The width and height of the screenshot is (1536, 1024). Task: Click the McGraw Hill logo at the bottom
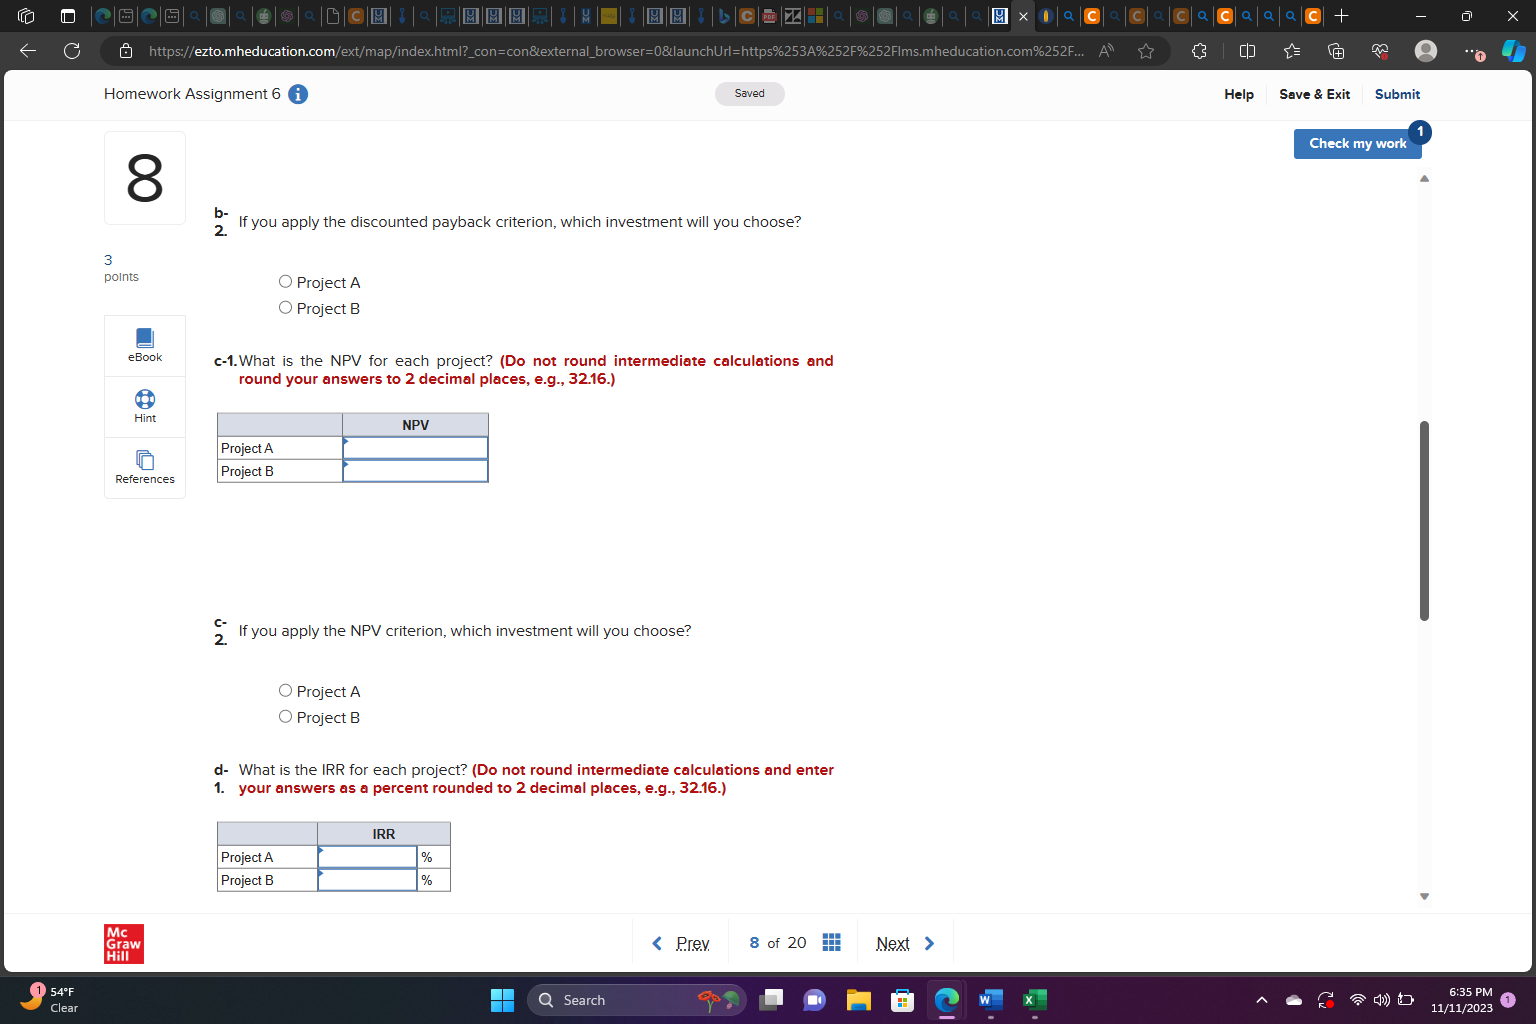(123, 943)
